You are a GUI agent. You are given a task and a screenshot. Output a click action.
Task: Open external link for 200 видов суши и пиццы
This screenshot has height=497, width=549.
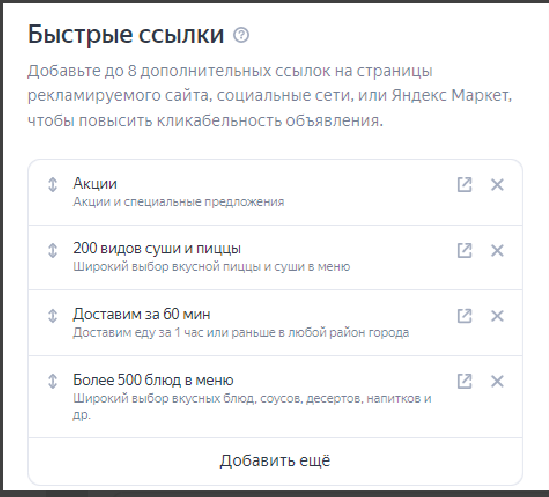click(x=465, y=250)
